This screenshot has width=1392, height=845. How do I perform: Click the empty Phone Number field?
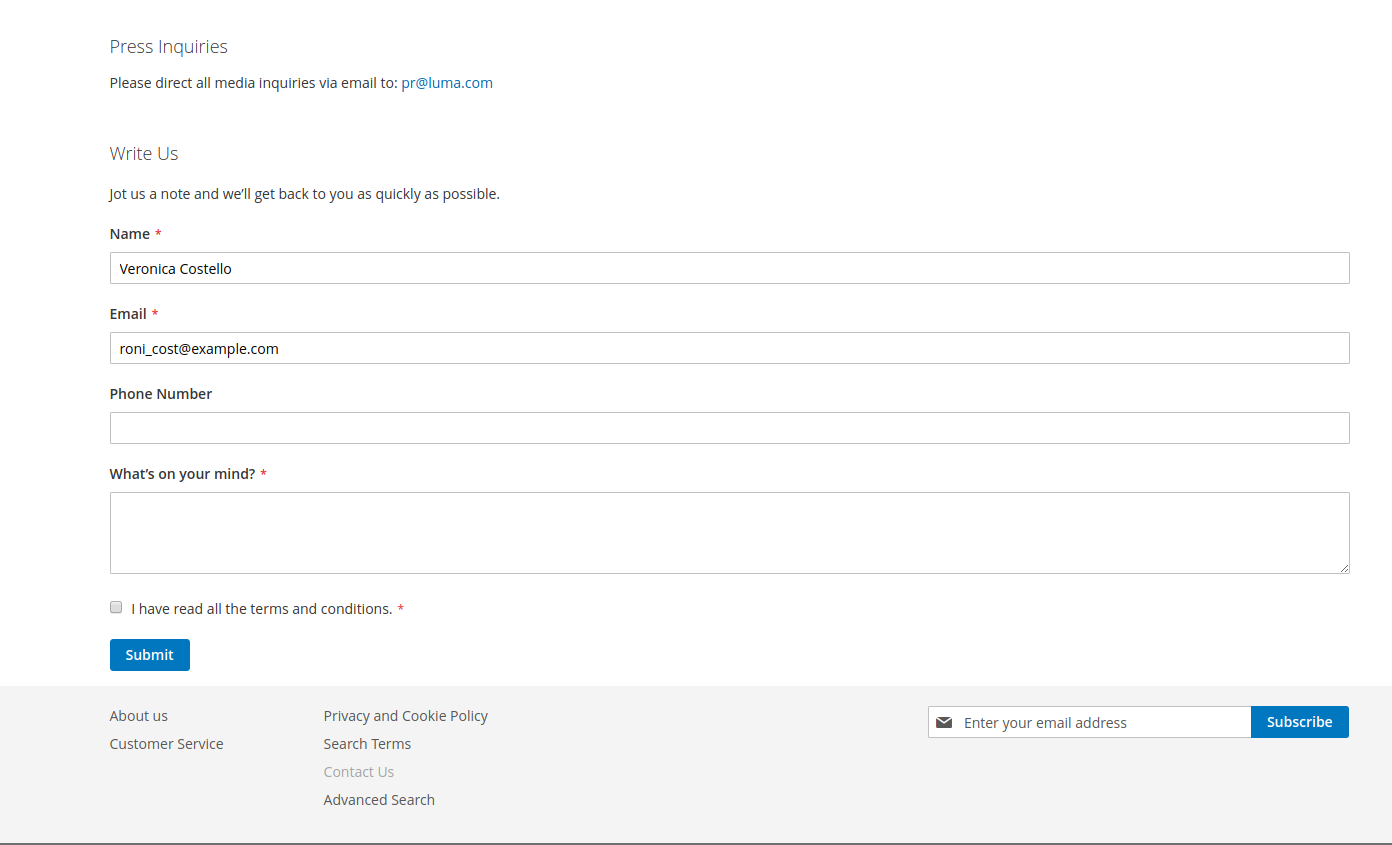(729, 428)
